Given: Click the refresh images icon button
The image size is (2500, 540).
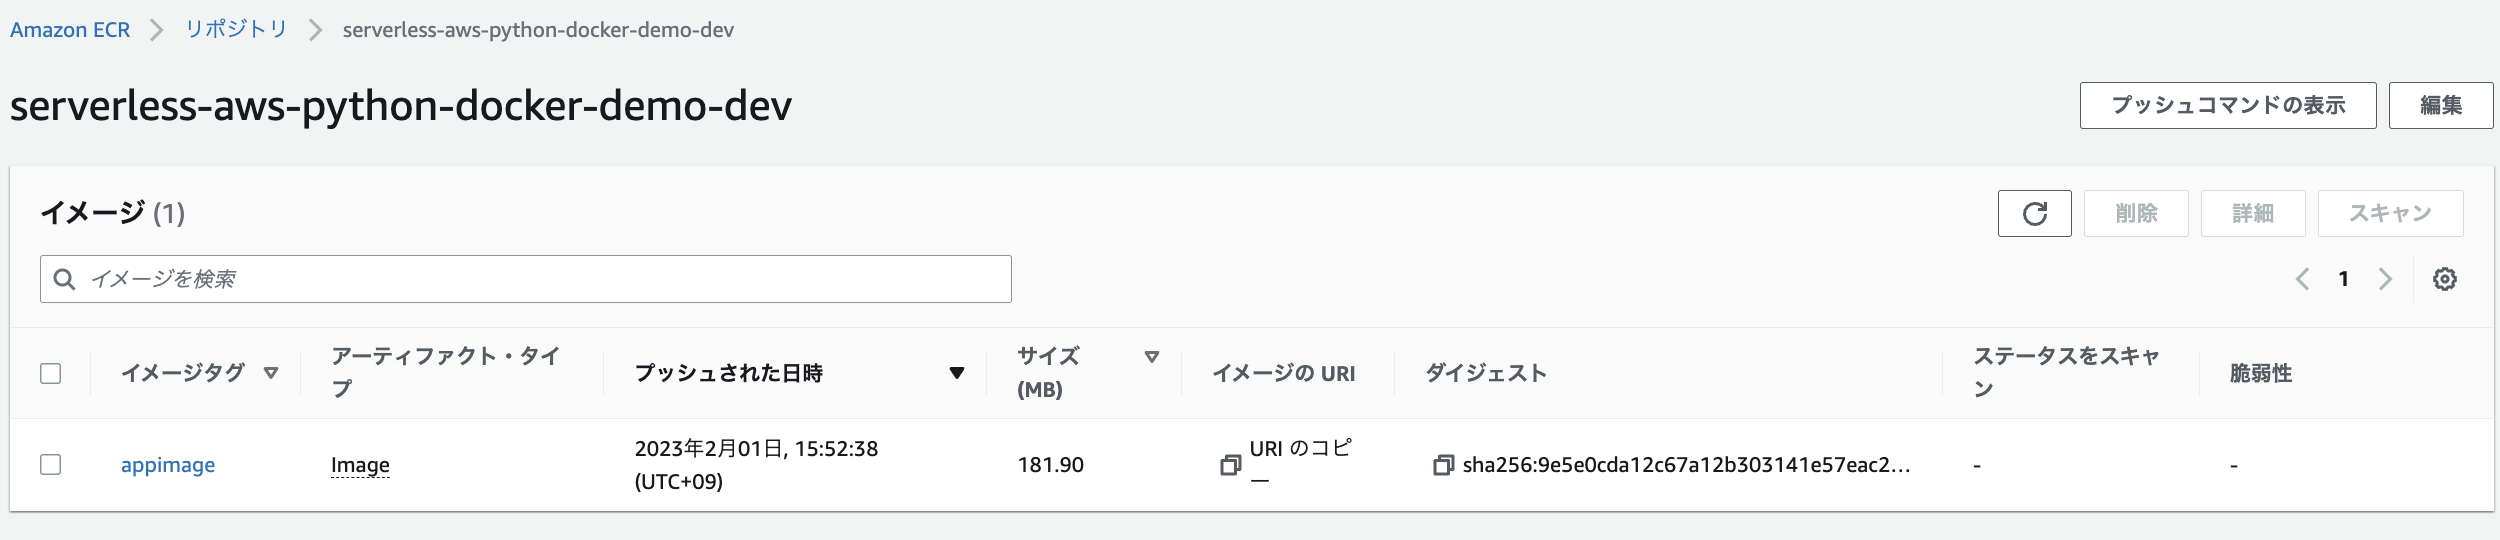Looking at the screenshot, I should [x=2034, y=213].
